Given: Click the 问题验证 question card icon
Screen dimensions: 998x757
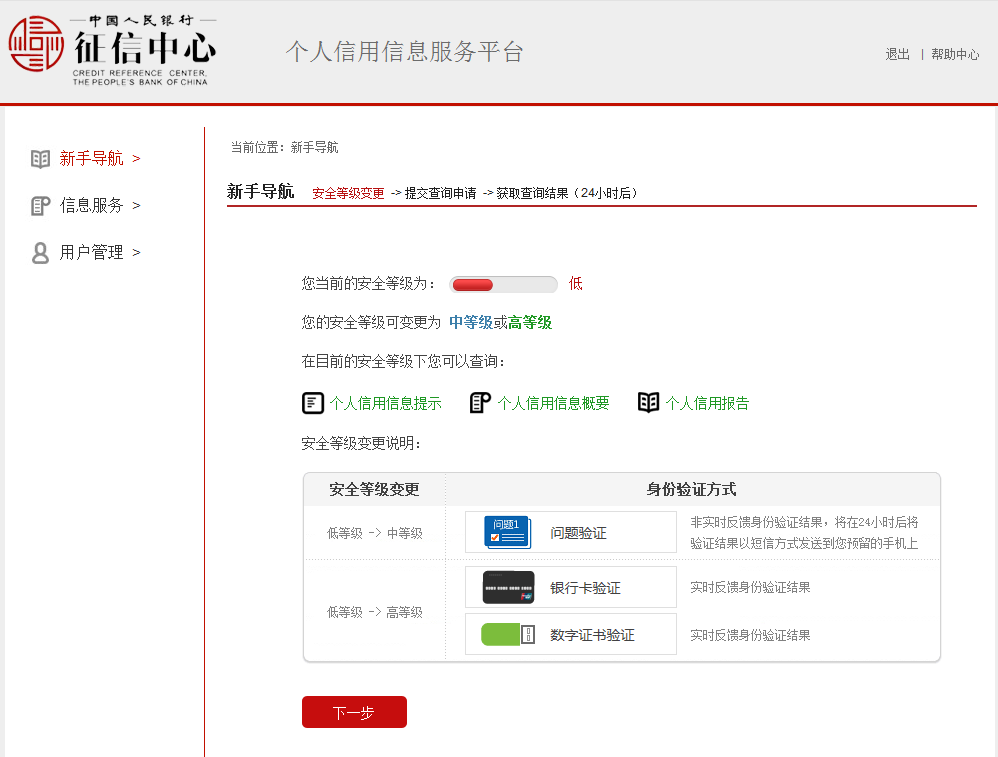Looking at the screenshot, I should point(507,532).
